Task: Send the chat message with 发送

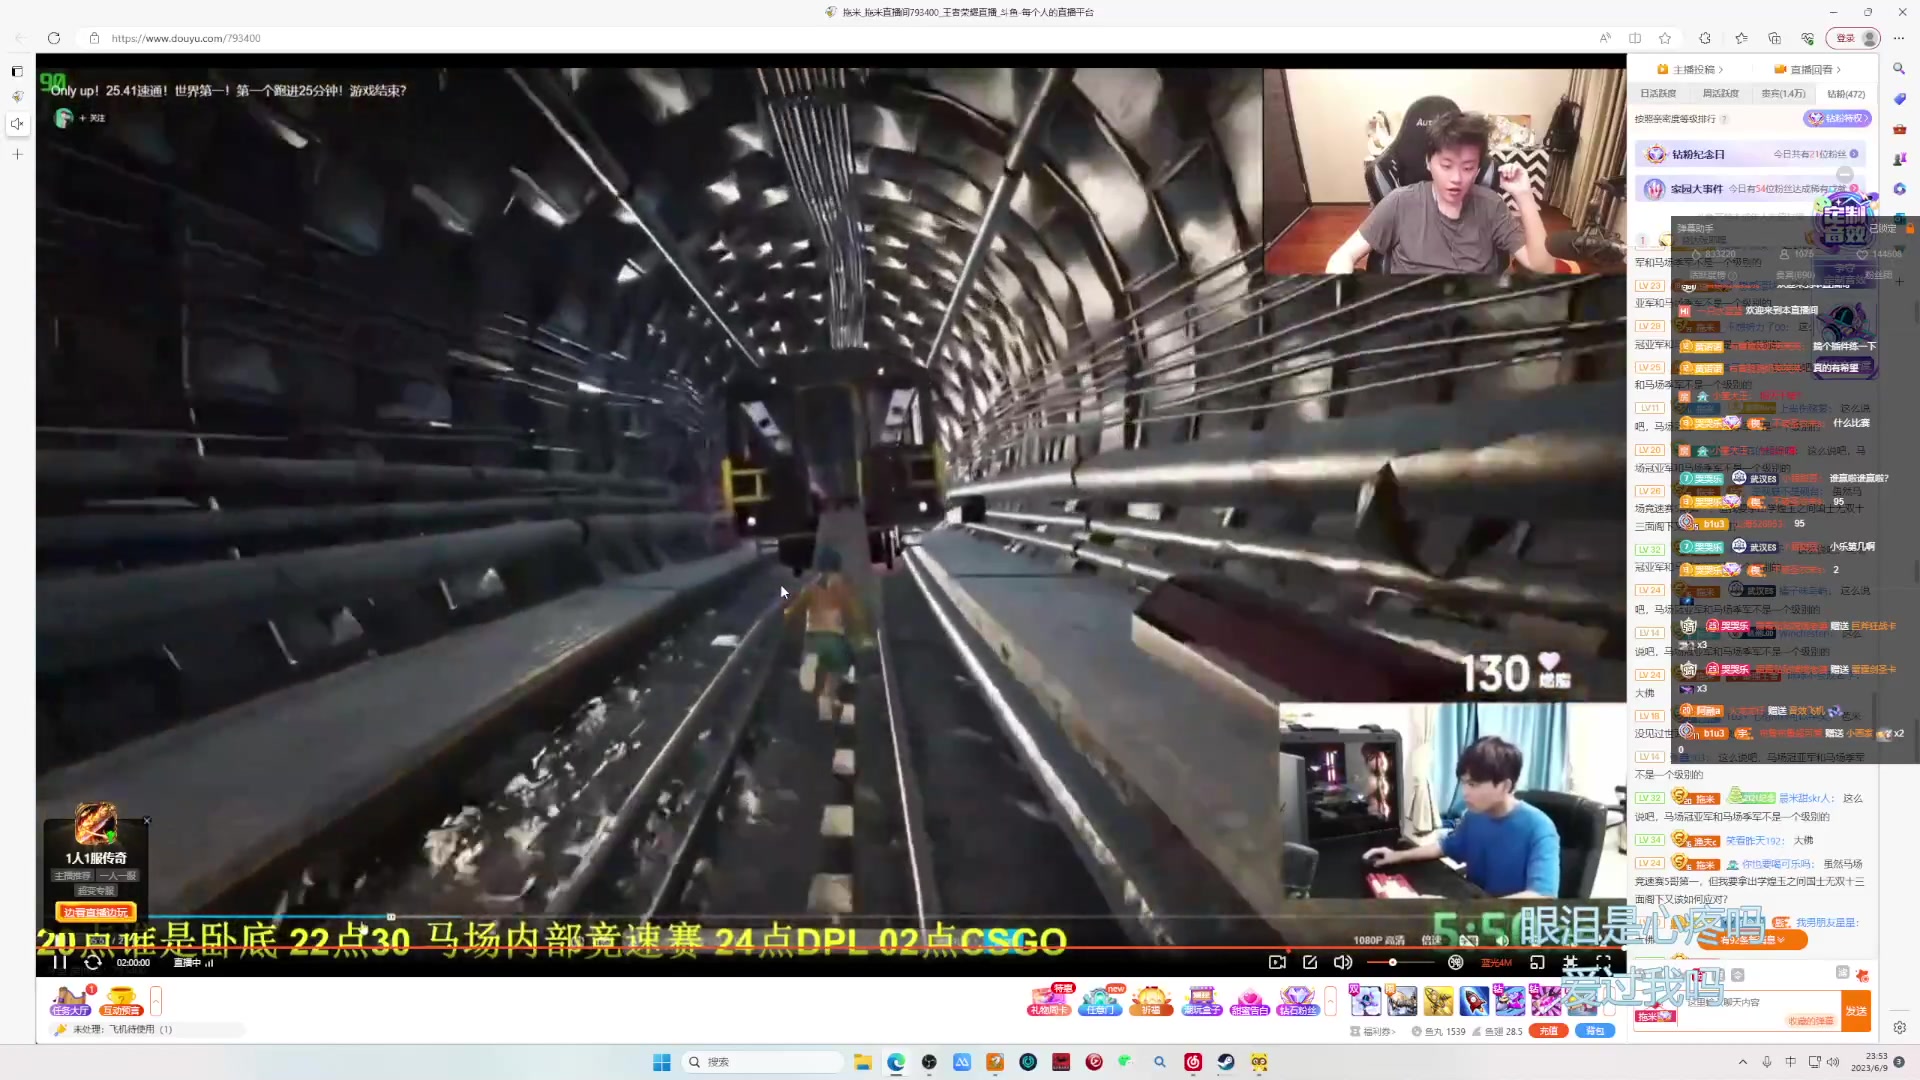Action: click(1856, 1011)
